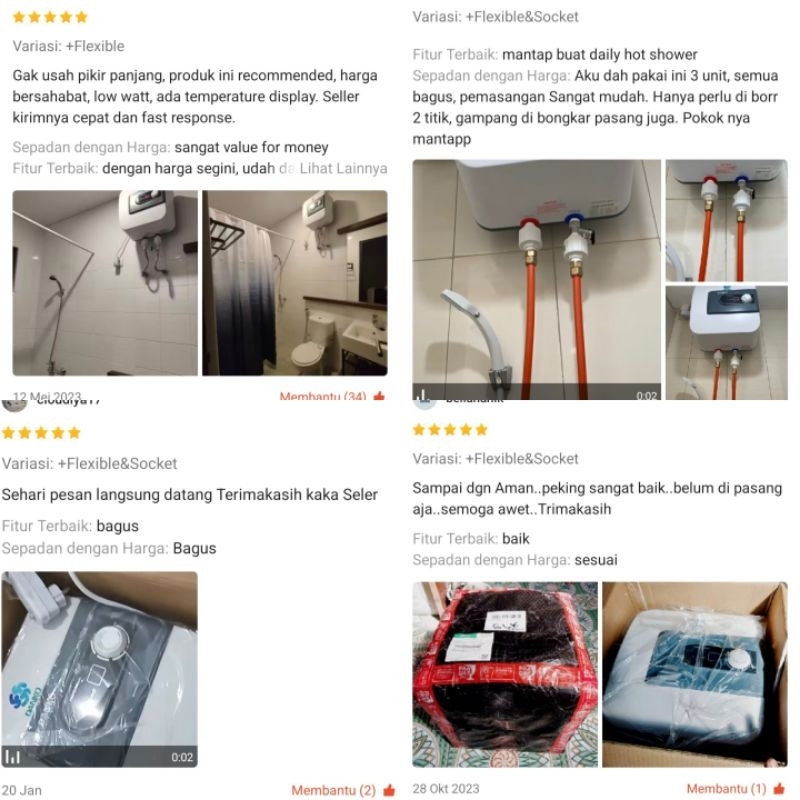
Task: Click thumbs-up icon next to Membantu (1)
Action: point(779,788)
